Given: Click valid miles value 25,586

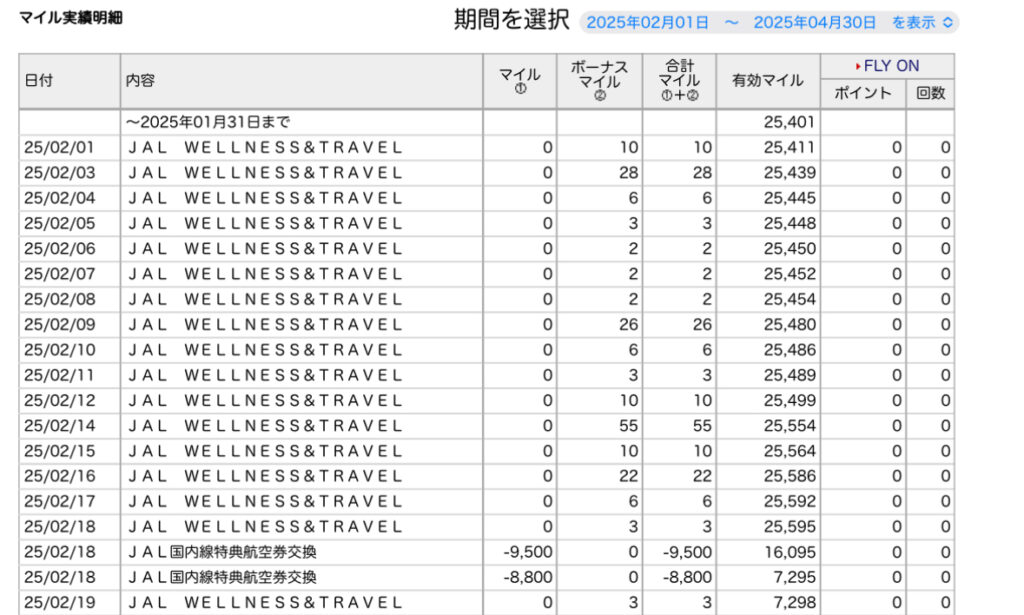Looking at the screenshot, I should [790, 477].
